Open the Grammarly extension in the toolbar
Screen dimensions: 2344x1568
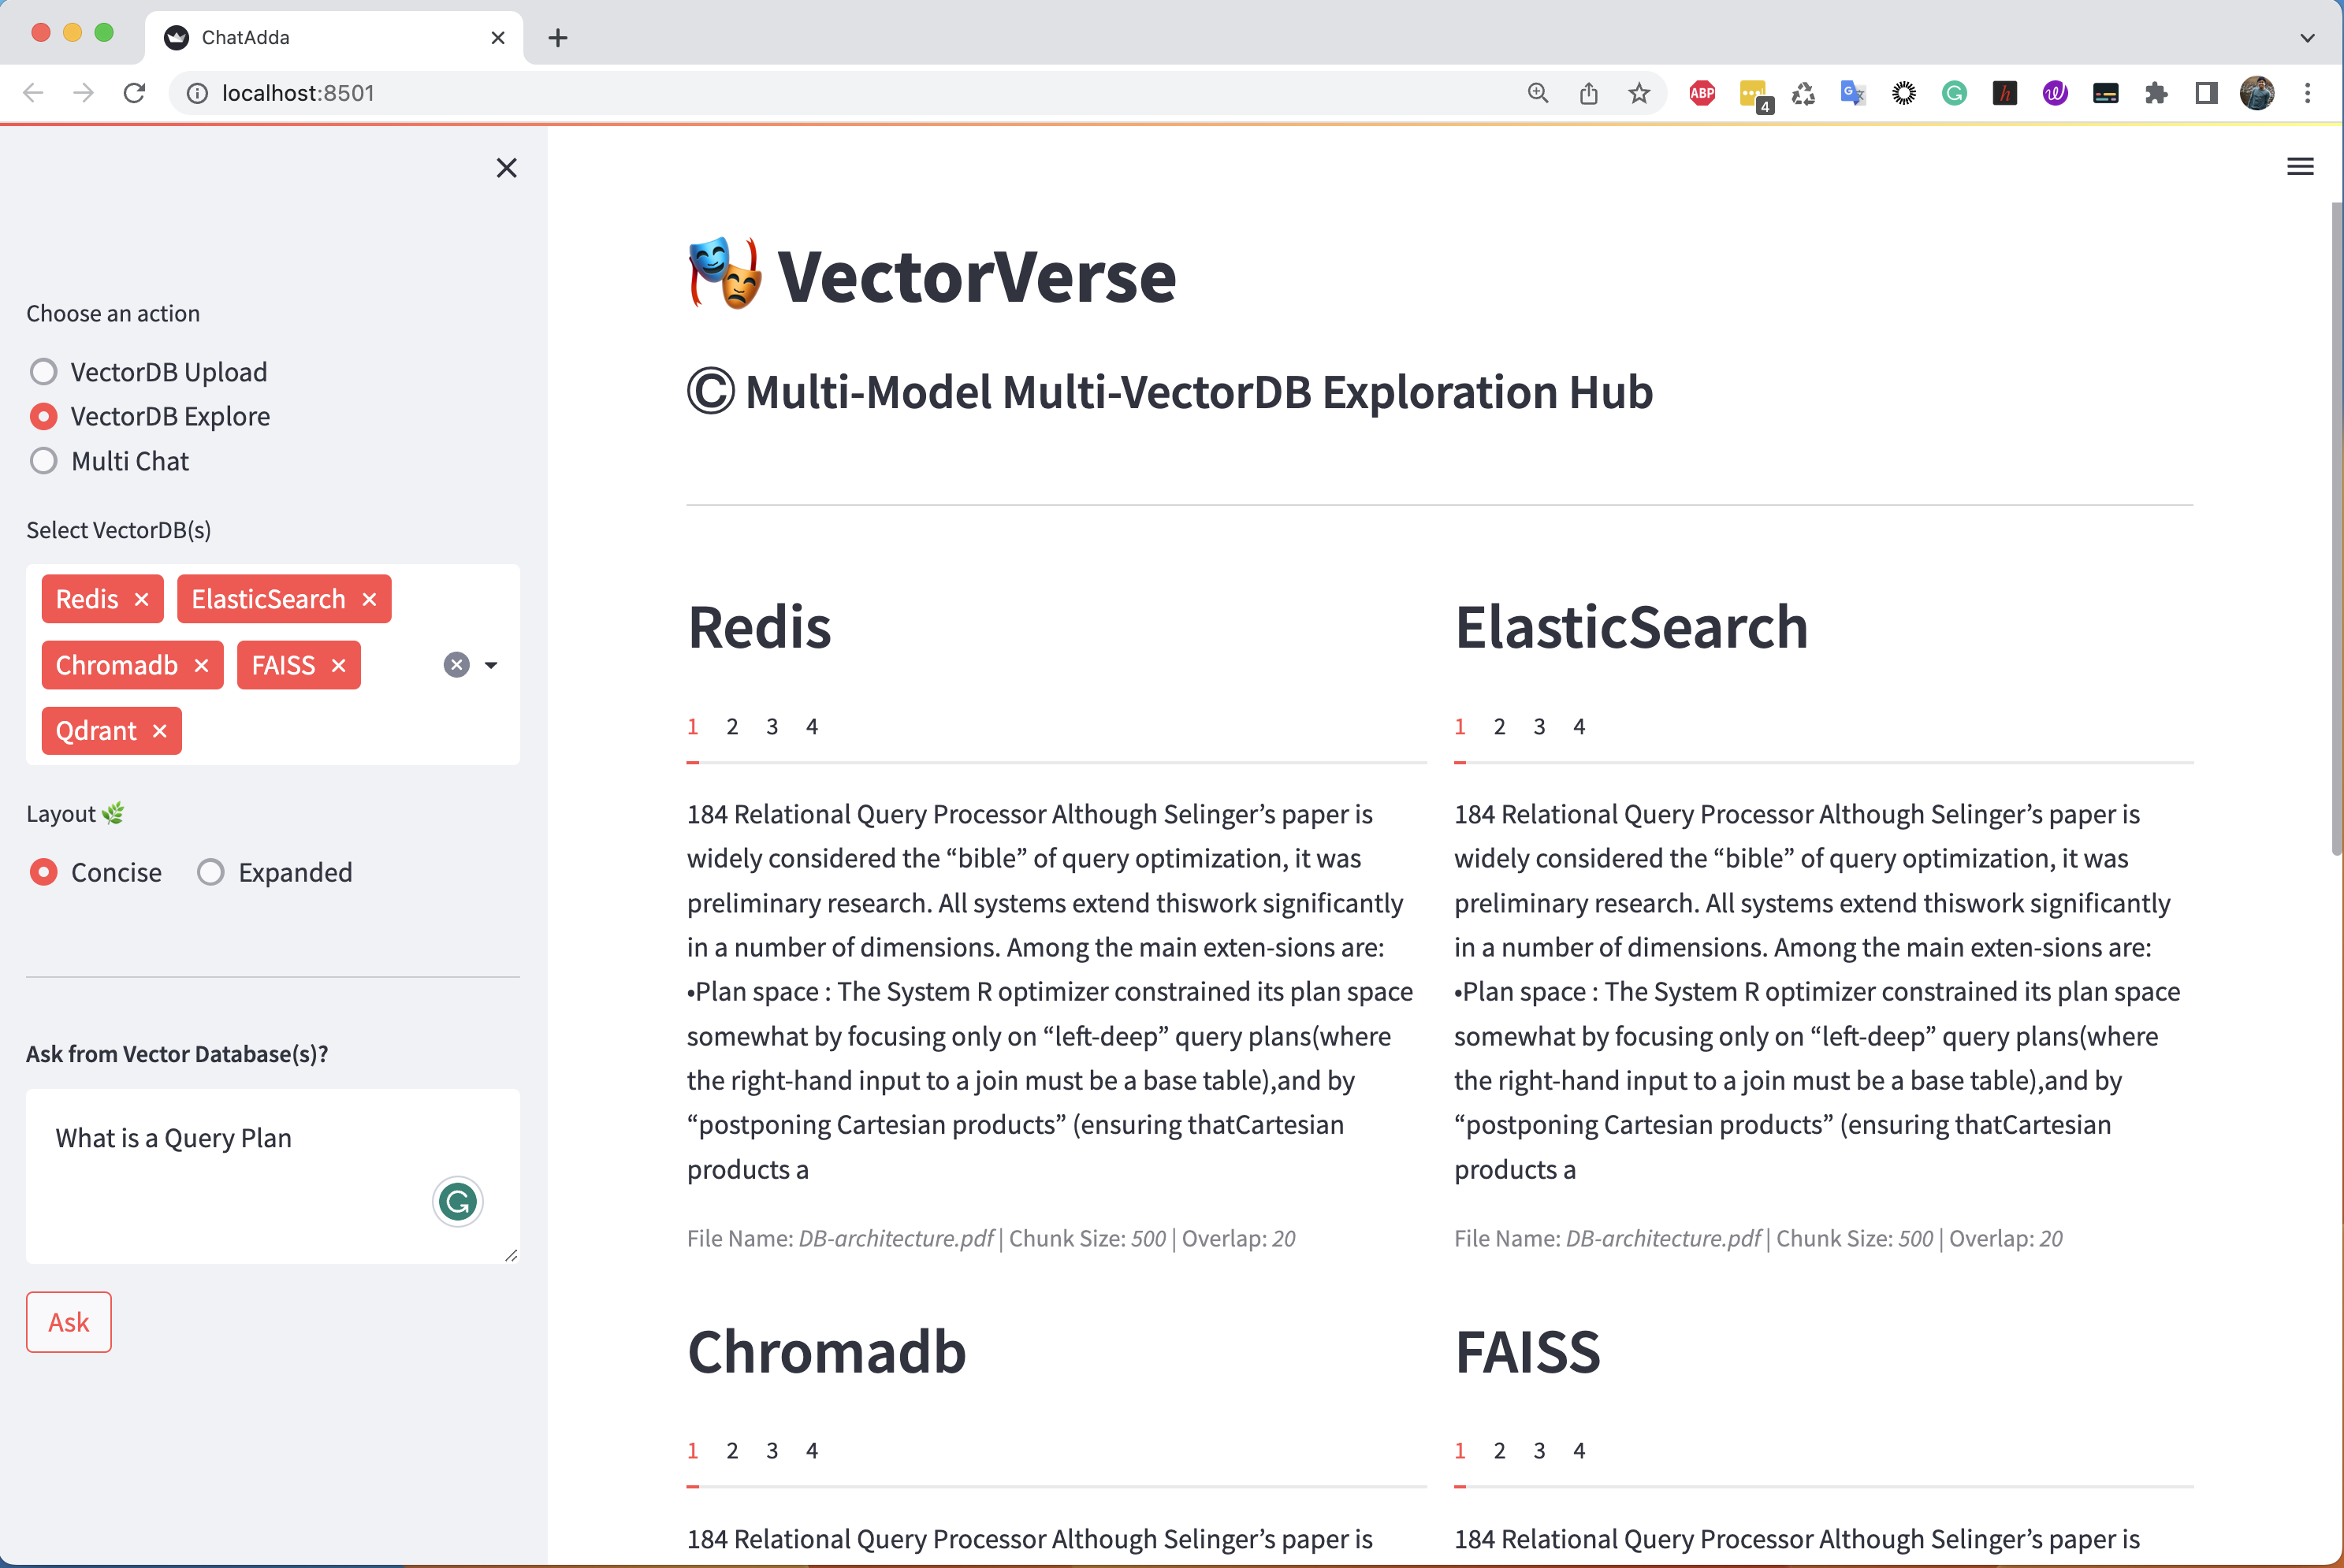click(x=1954, y=93)
